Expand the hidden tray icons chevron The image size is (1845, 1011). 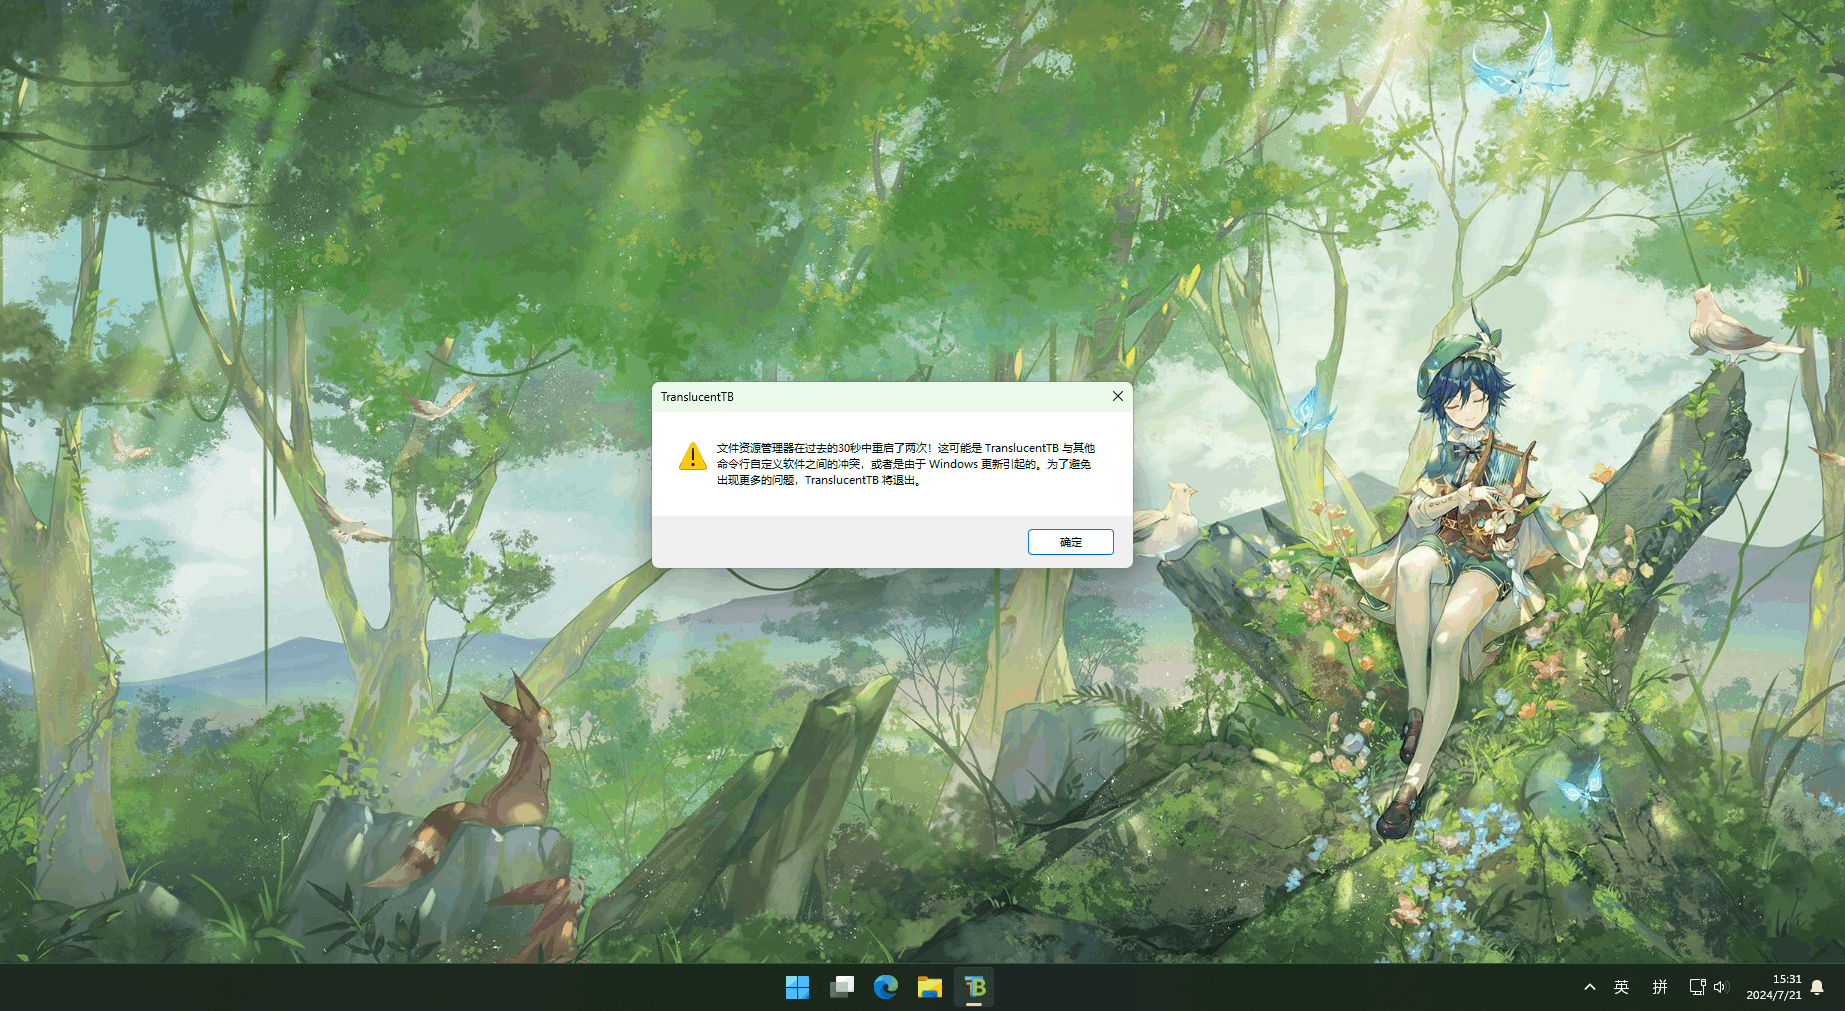click(1589, 987)
